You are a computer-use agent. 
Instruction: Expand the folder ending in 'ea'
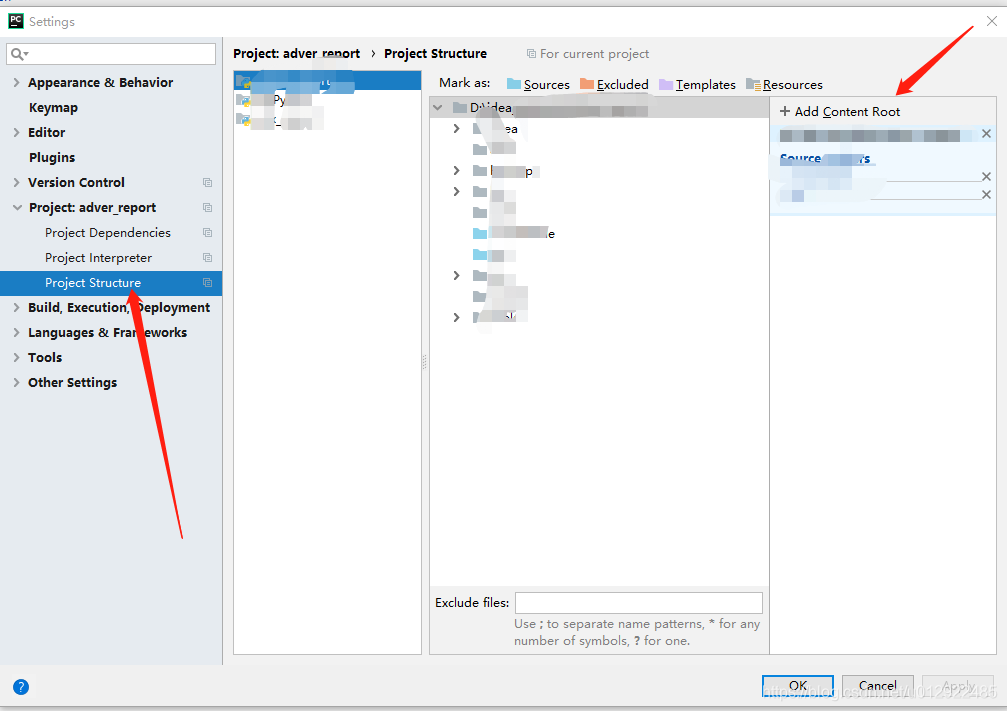pyautogui.click(x=457, y=128)
